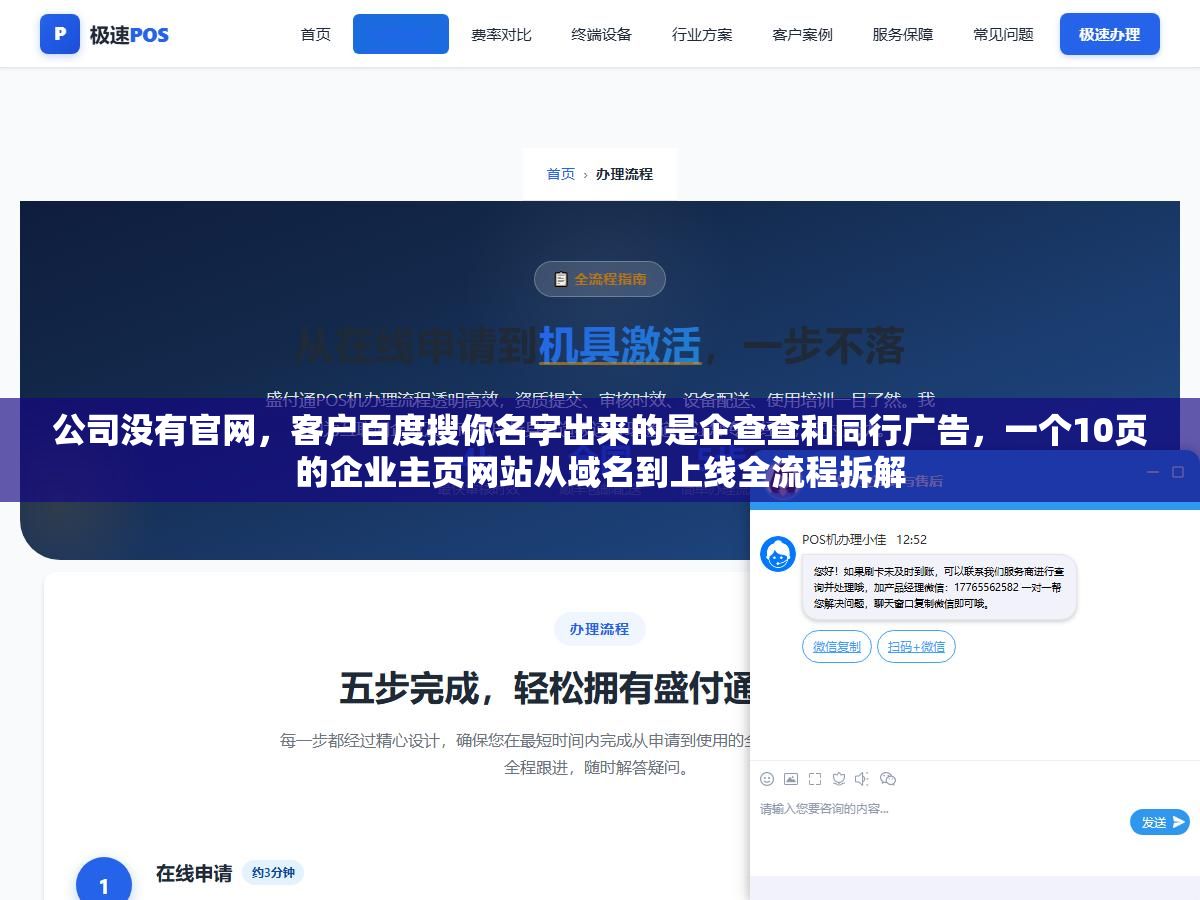Click the 办理流程 section badge
The height and width of the screenshot is (900, 1200).
[600, 629]
